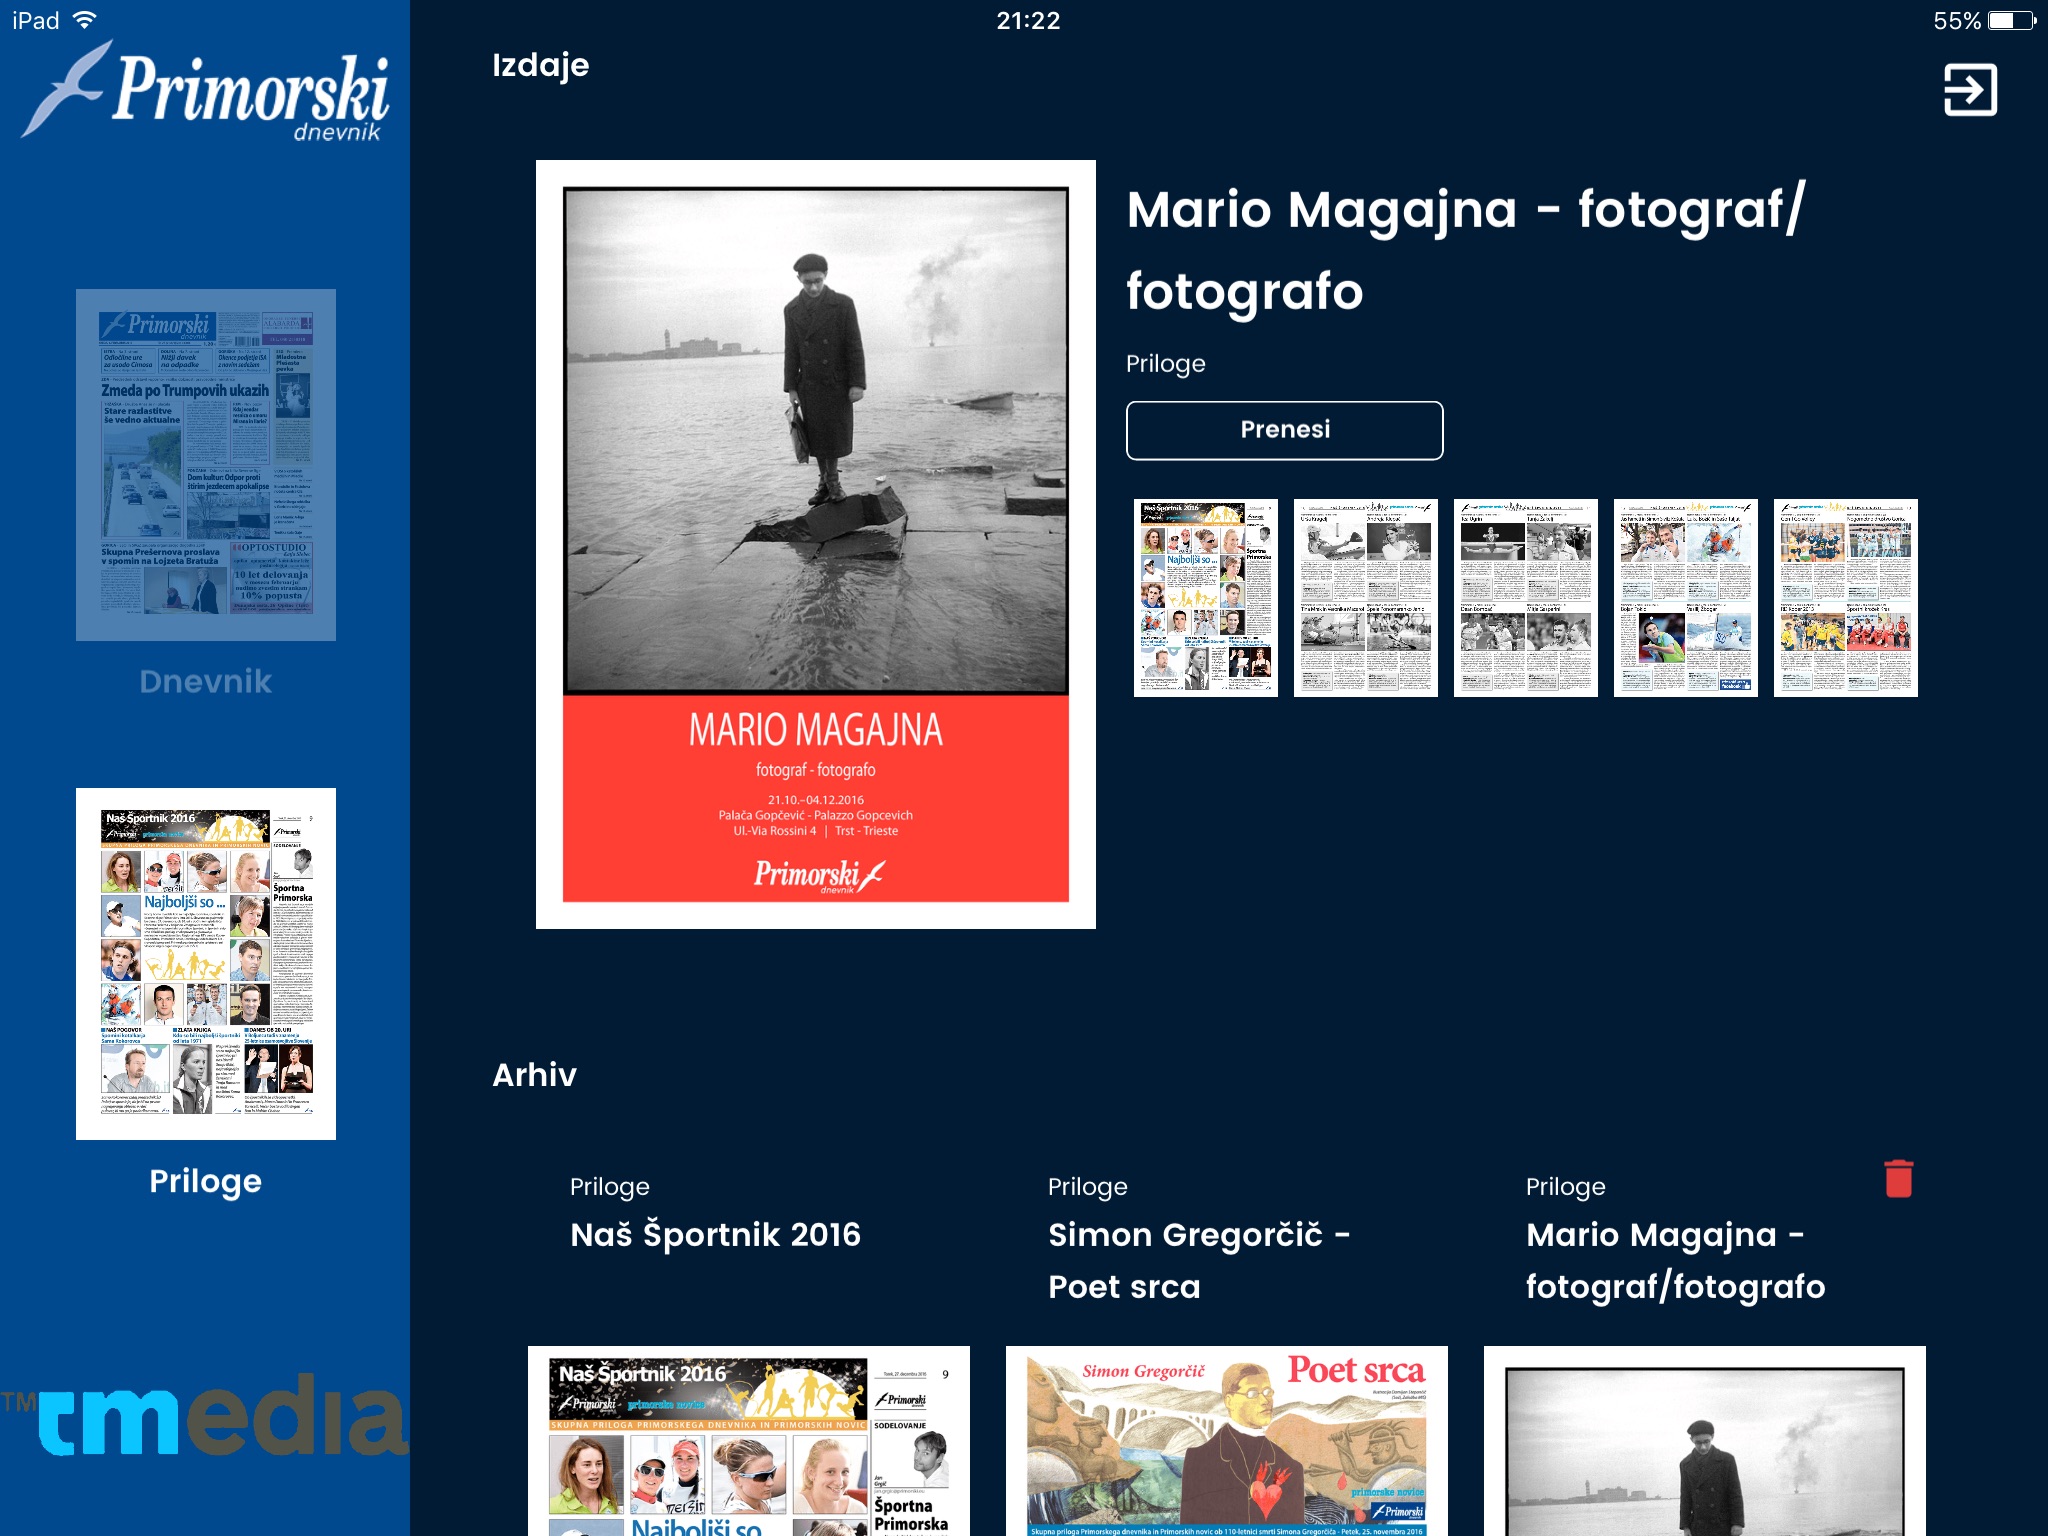
Task: Tap the battery indicator icon
Action: click(x=2012, y=20)
